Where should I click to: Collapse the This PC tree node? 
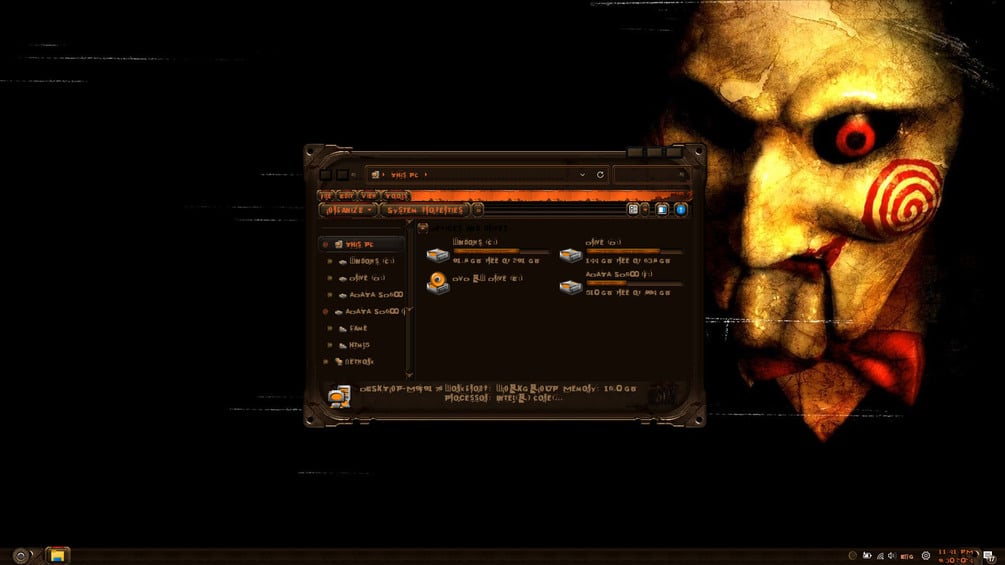(x=326, y=245)
